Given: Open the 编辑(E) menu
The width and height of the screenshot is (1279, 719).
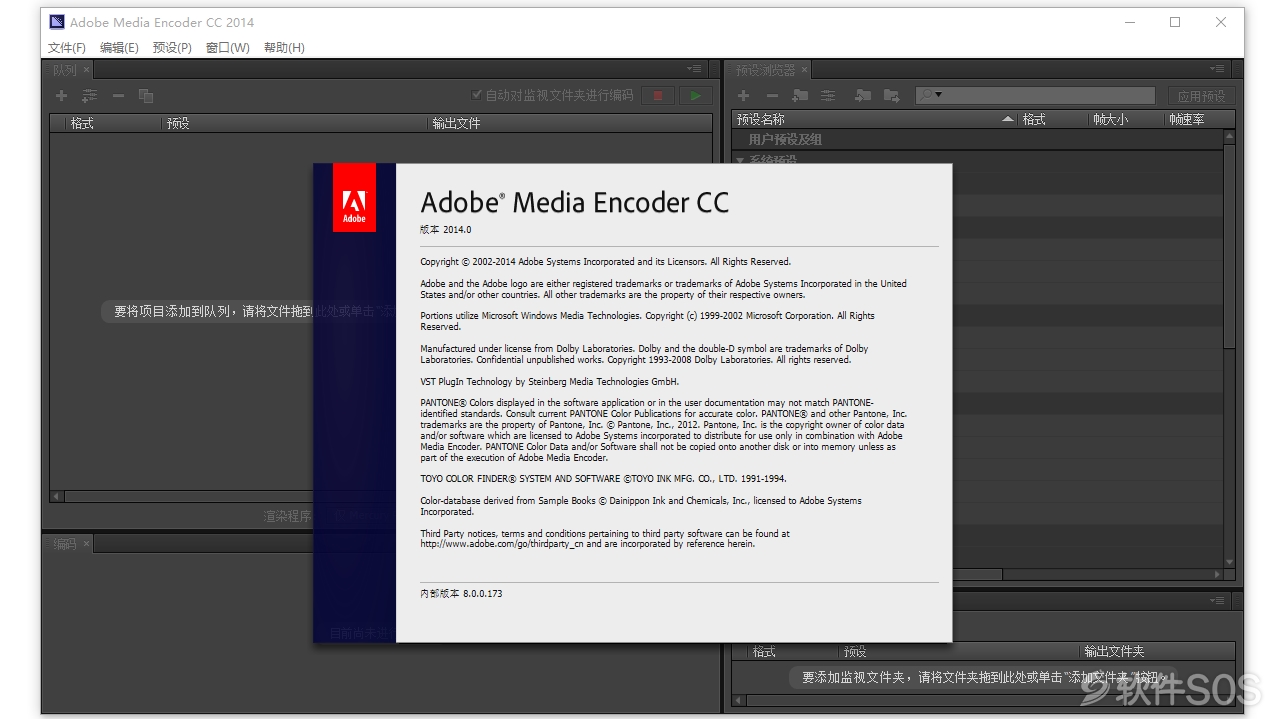Looking at the screenshot, I should [119, 47].
